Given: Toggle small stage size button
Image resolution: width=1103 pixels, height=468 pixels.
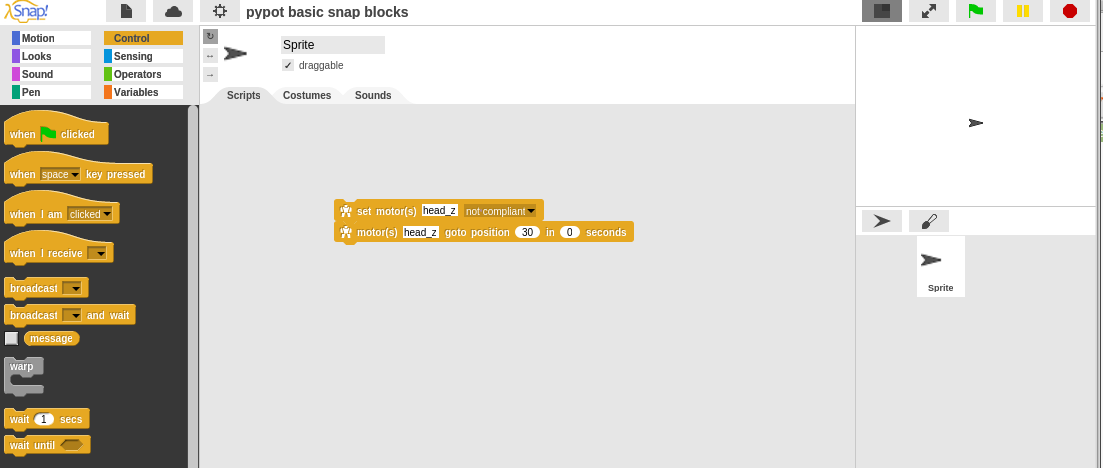Looking at the screenshot, I should 882,11.
